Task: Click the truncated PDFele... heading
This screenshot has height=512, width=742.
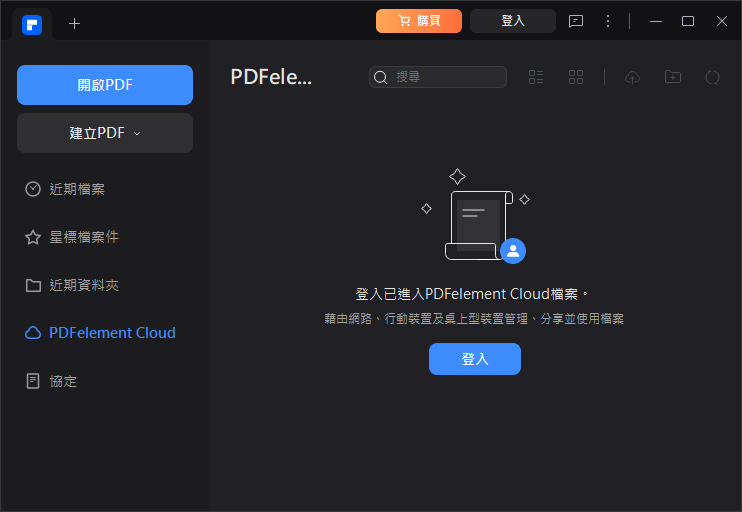Action: coord(271,77)
